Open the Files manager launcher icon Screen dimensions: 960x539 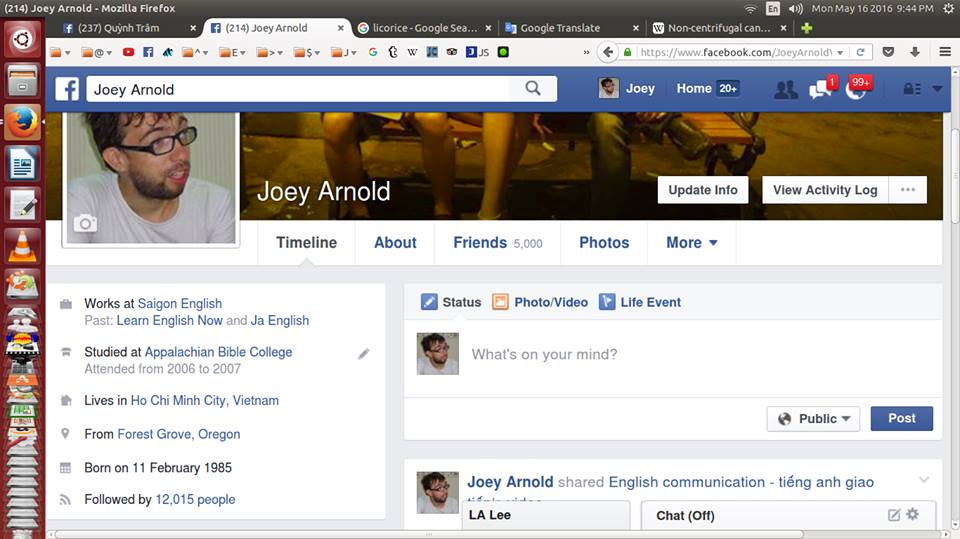pos(22,81)
